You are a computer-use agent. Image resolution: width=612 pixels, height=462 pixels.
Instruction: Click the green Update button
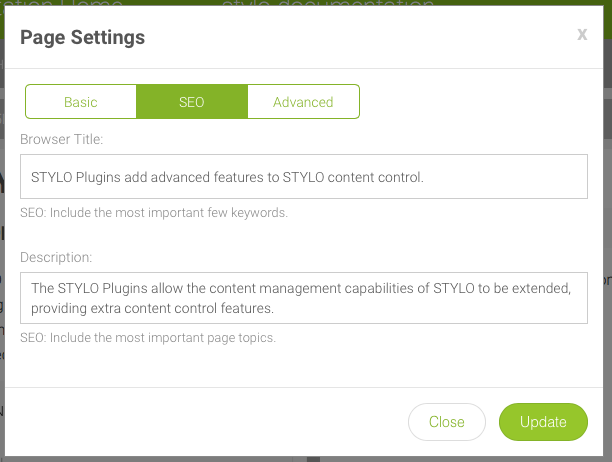click(x=543, y=422)
